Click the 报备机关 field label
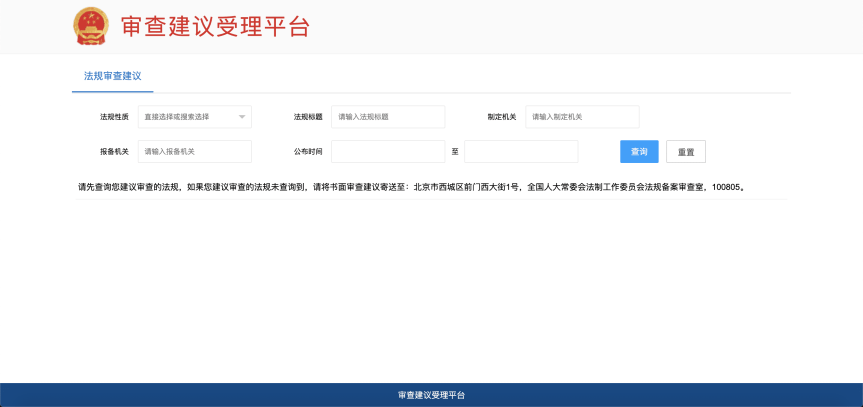 coord(114,151)
